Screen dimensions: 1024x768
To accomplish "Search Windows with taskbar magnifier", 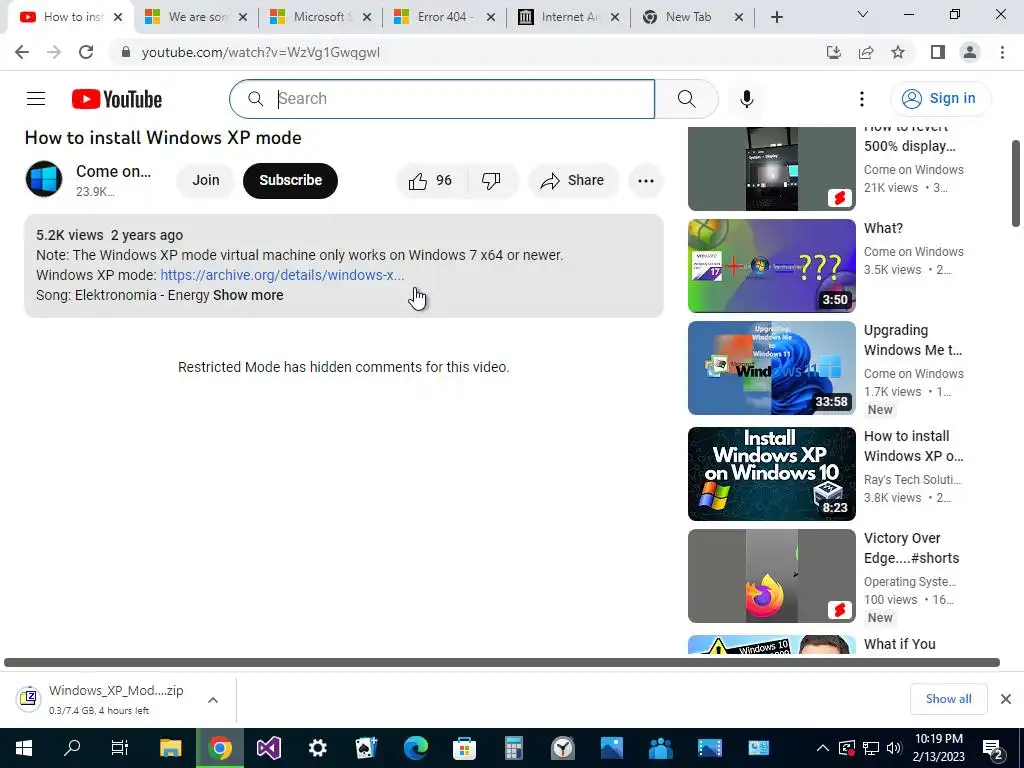I will tap(72, 748).
